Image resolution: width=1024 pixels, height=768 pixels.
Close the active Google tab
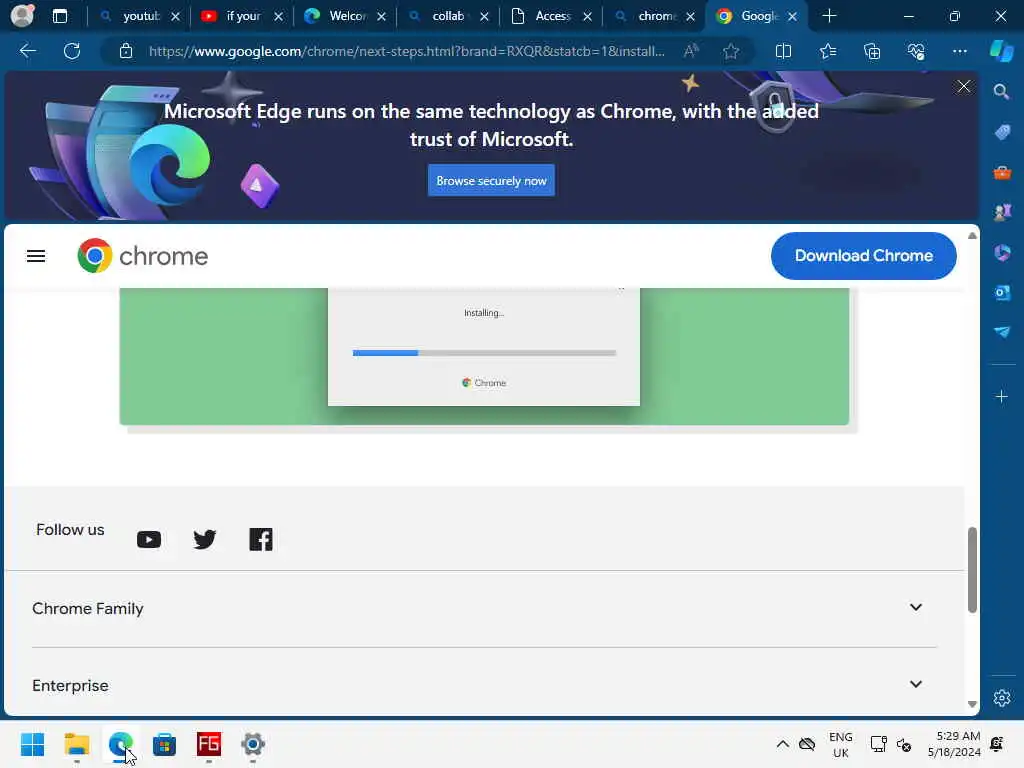792,16
